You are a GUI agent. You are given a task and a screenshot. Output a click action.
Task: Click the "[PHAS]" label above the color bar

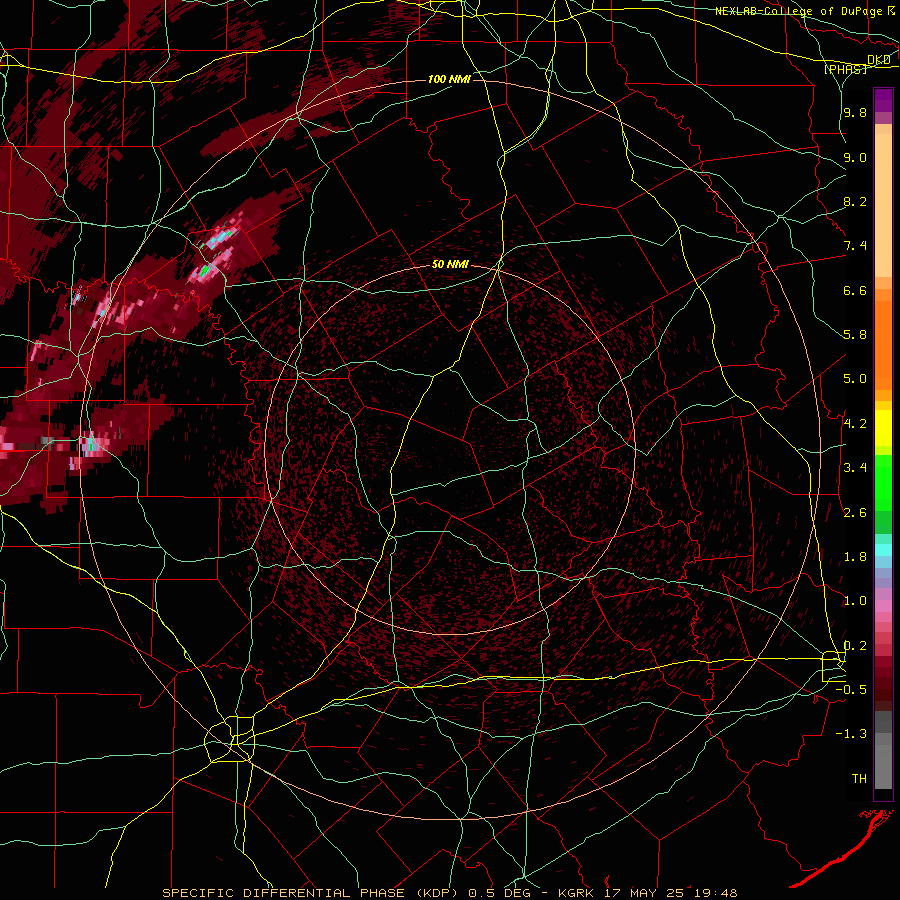point(845,69)
